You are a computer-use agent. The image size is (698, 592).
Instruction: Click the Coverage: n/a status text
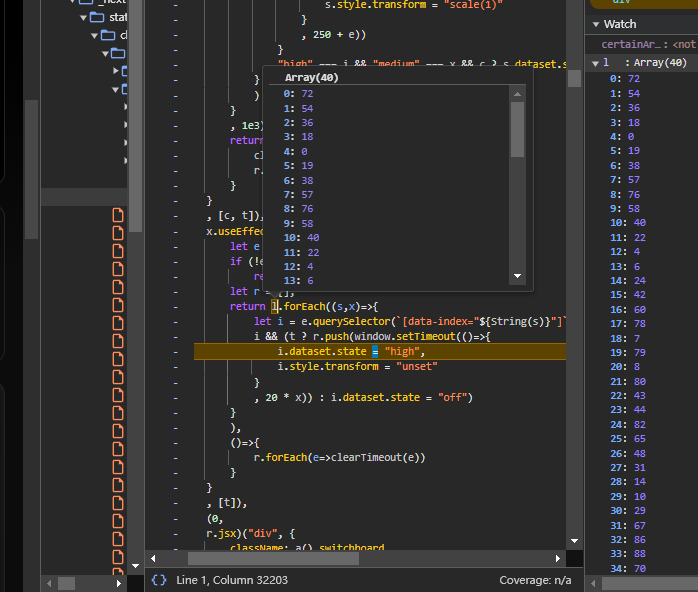coord(535,580)
